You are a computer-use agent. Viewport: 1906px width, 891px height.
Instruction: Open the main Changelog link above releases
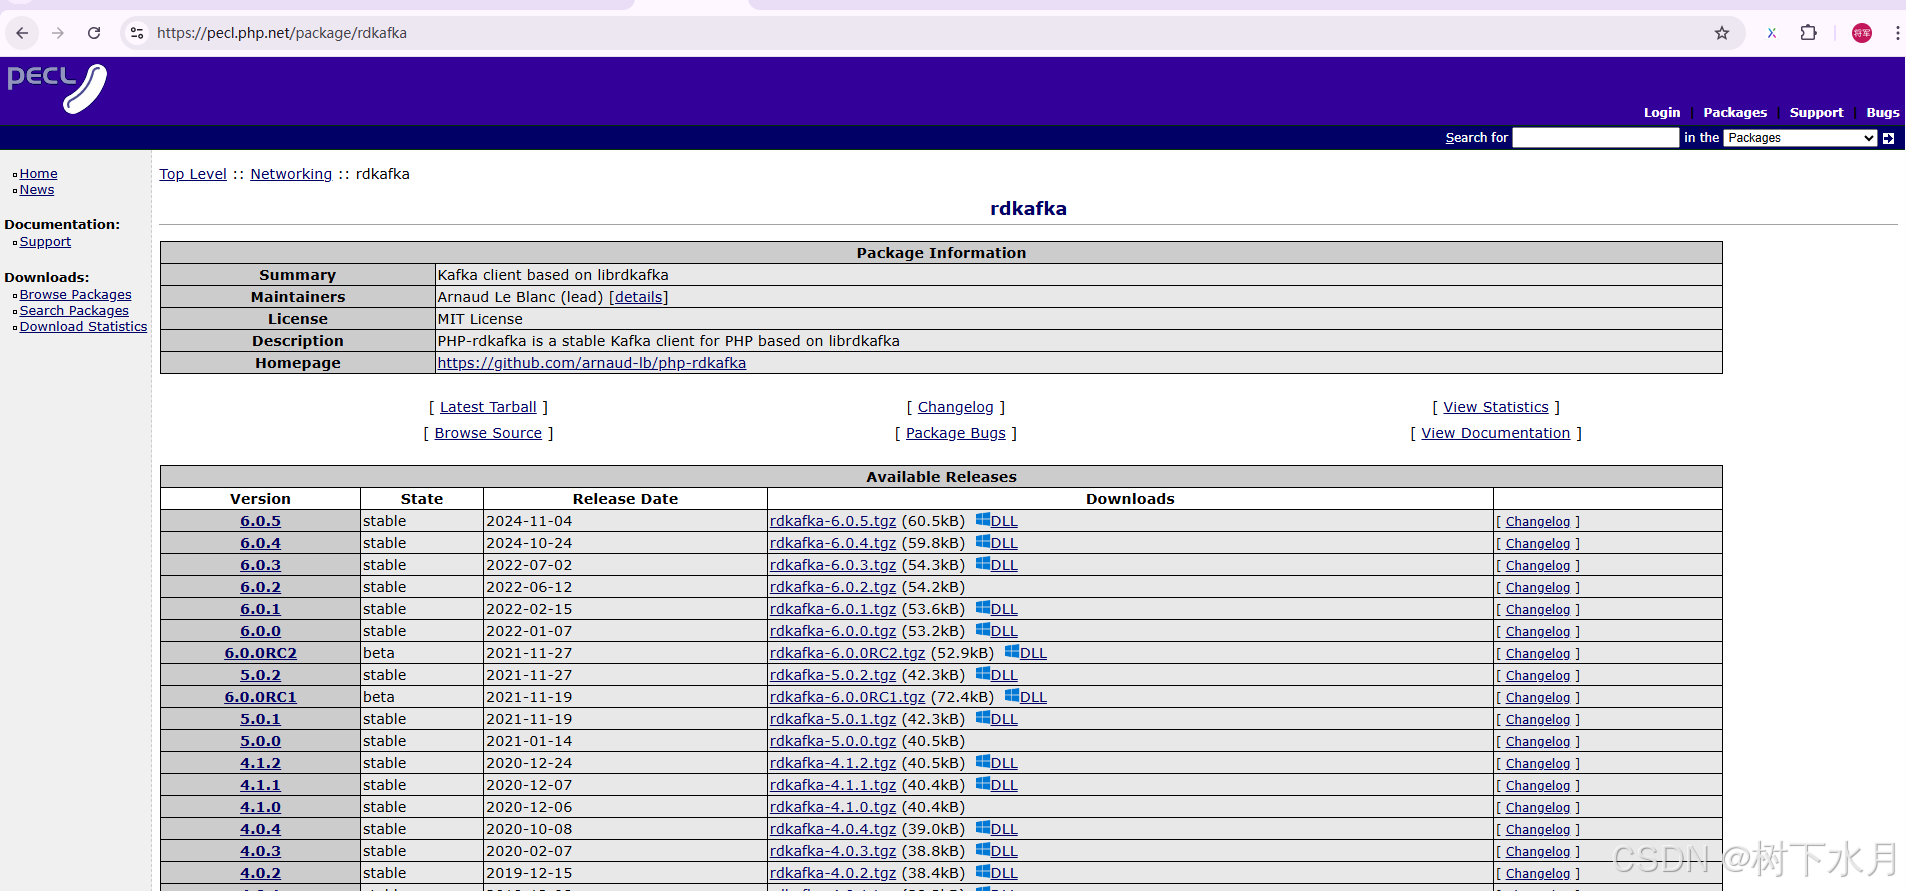tap(956, 407)
